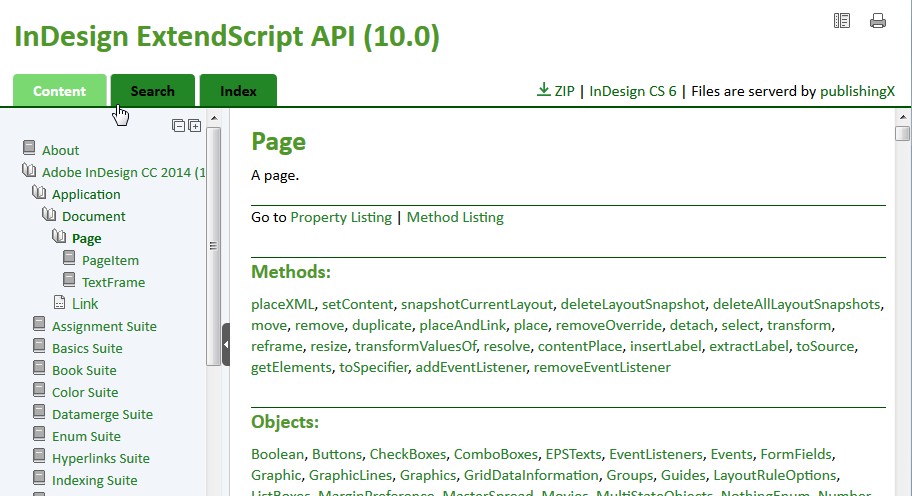Viewport: 912px width, 496px height.
Task: Open deleteLayoutSnapshot method link
Action: click(x=633, y=304)
